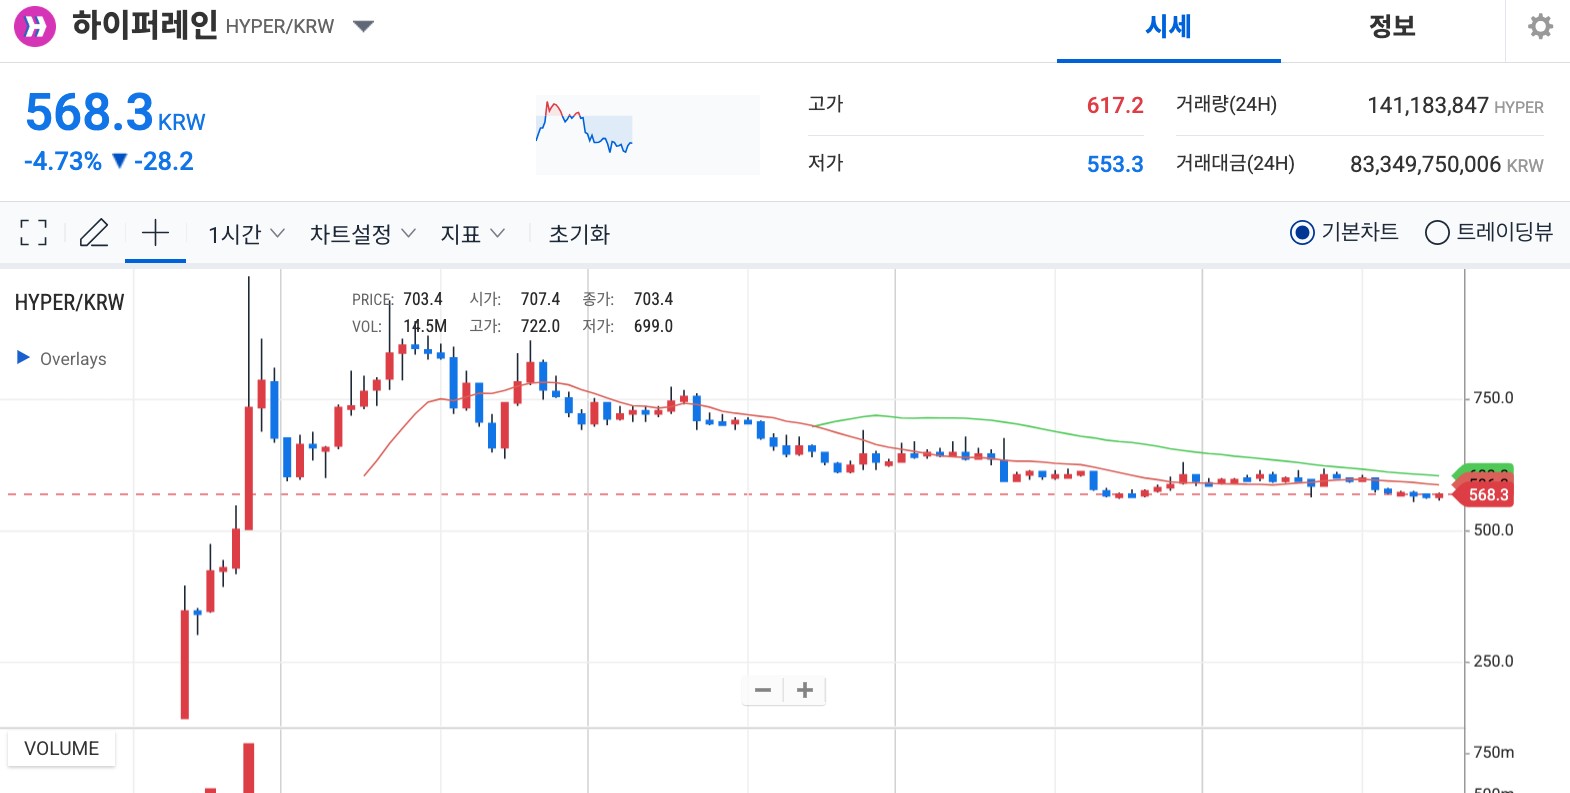
Task: Switch to the 시세 tab
Action: (1169, 28)
